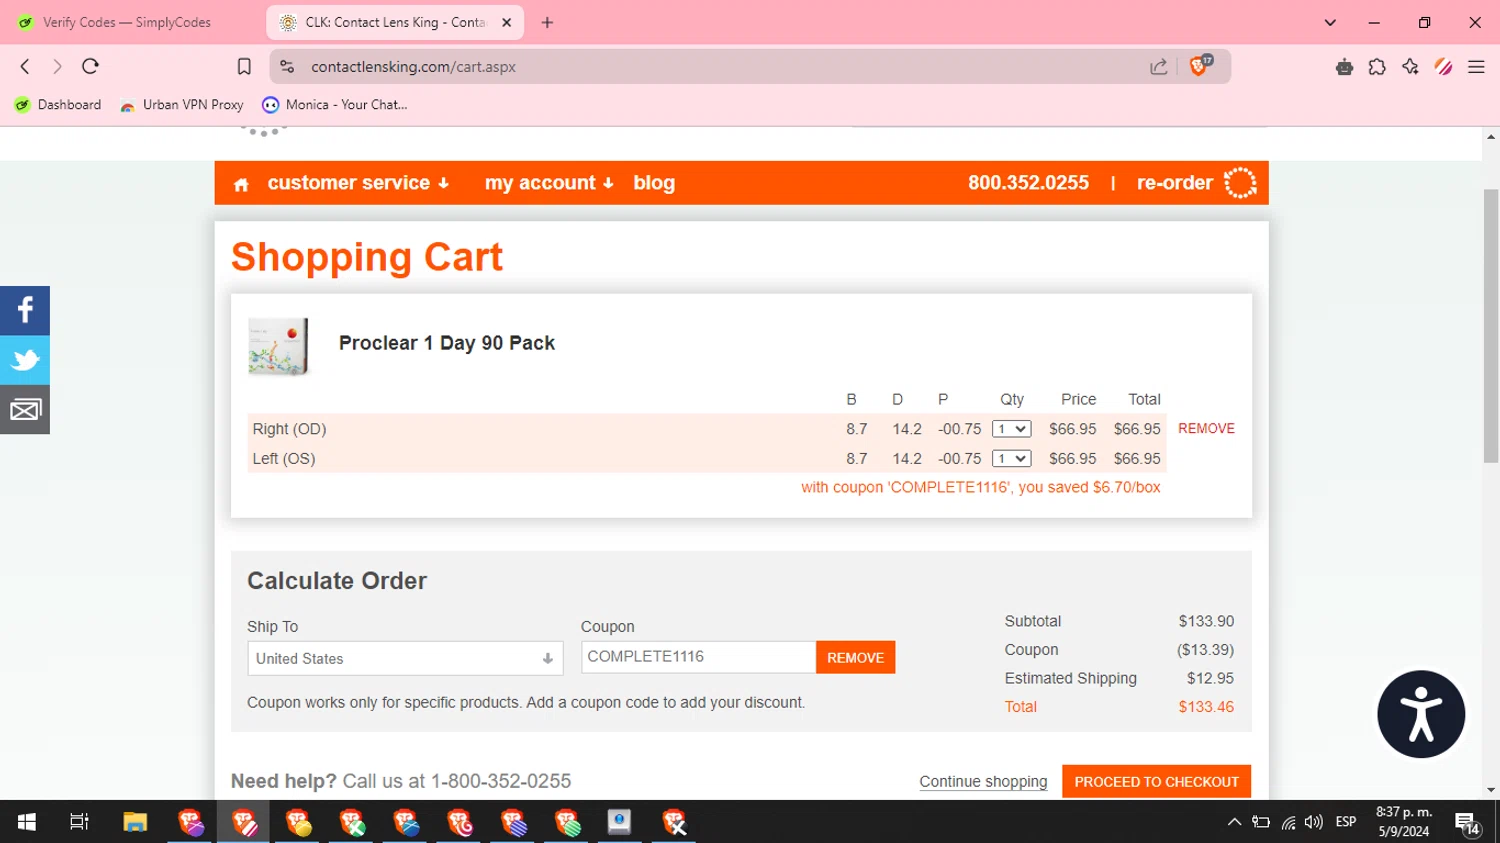1500x843 pixels.
Task: Open the volume control in system tray
Action: [x=1314, y=822]
